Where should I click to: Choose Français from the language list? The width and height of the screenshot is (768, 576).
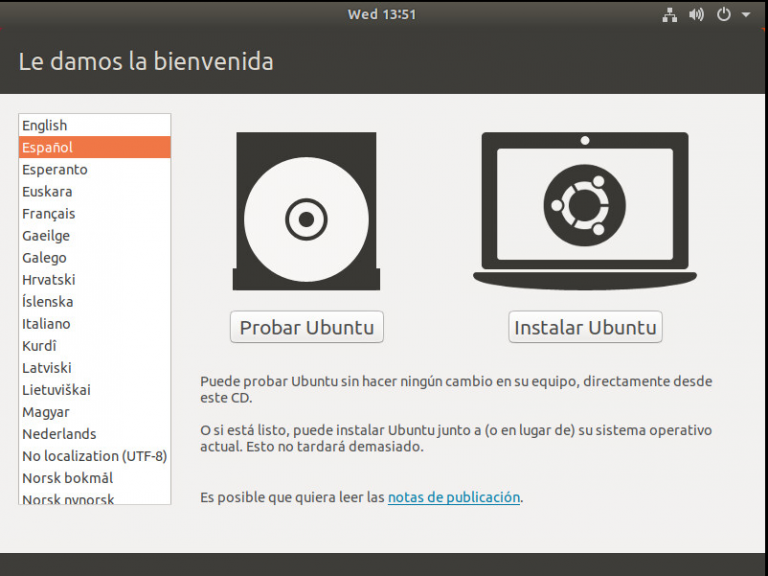tap(49, 213)
